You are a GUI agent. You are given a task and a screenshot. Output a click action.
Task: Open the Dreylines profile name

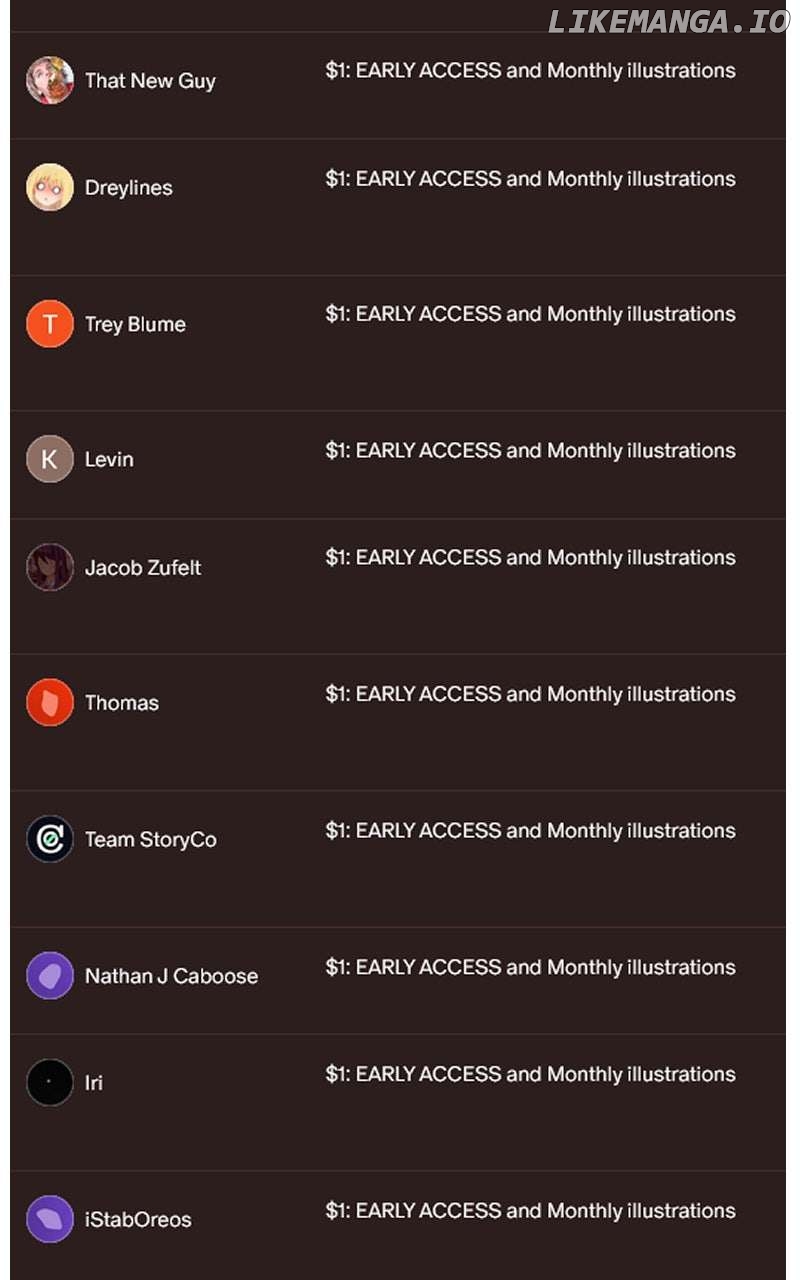click(x=128, y=188)
